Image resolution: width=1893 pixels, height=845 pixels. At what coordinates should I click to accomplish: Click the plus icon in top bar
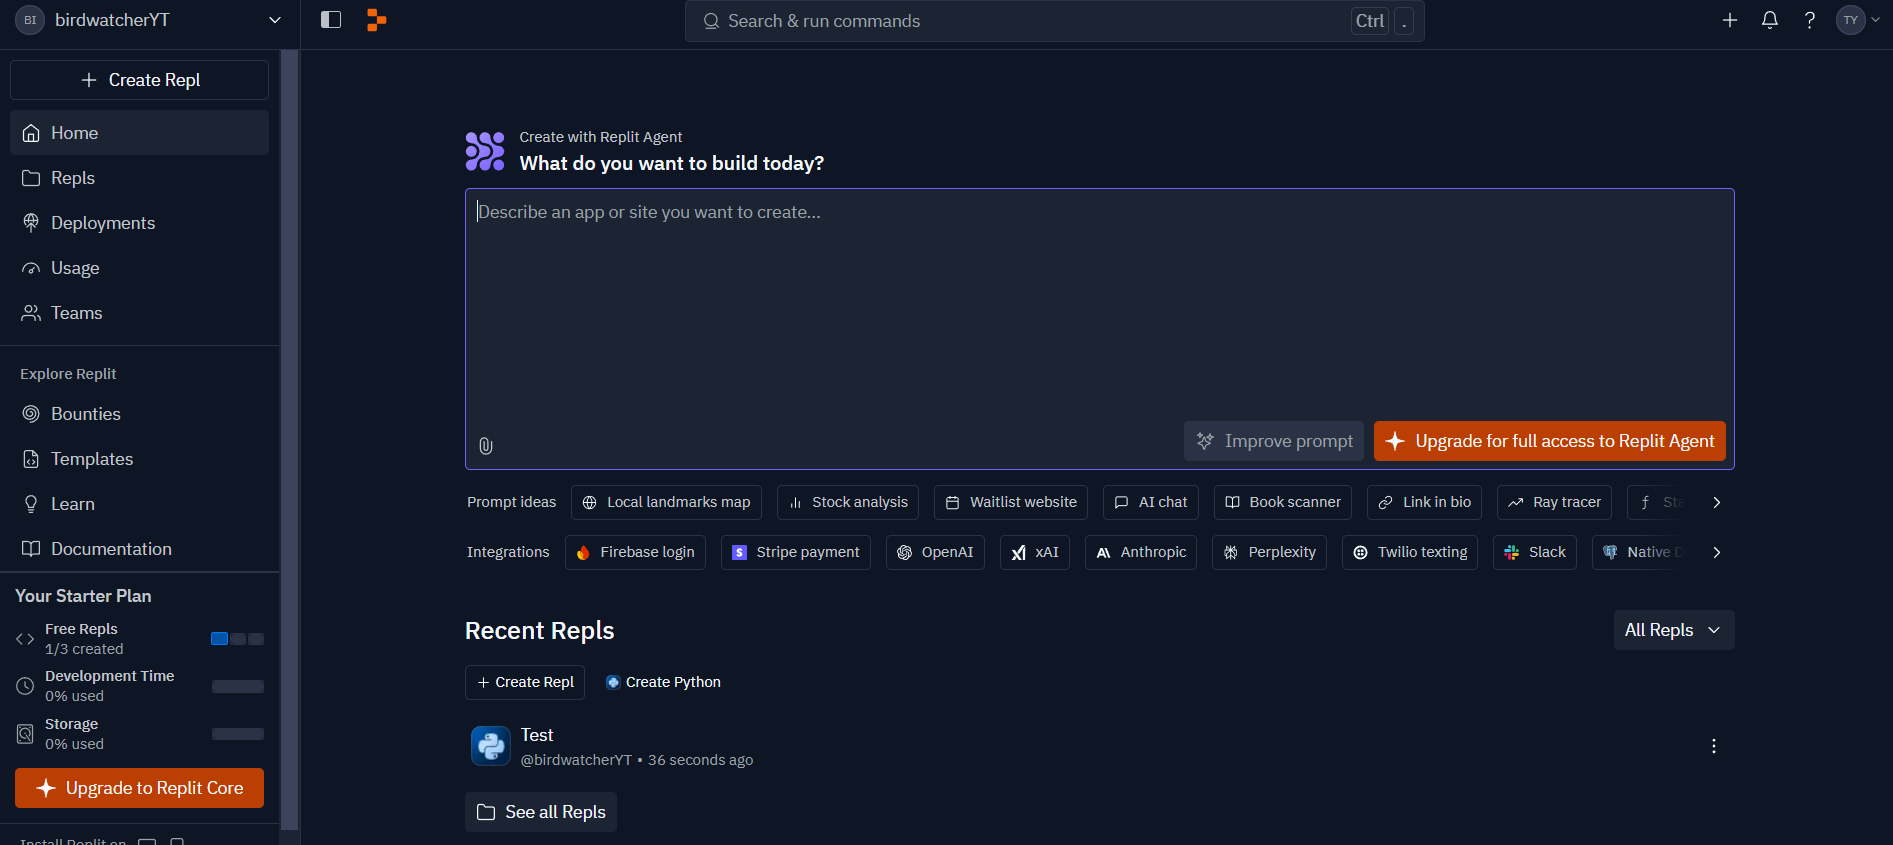click(x=1730, y=20)
